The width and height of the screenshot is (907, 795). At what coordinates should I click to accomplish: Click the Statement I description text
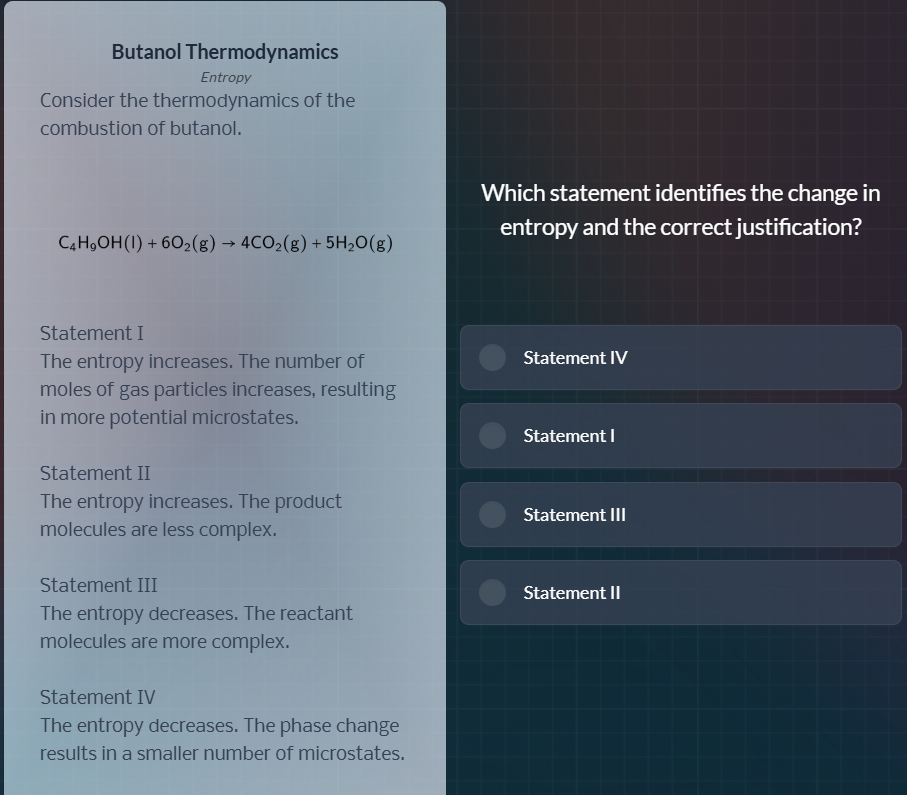pyautogui.click(x=218, y=388)
